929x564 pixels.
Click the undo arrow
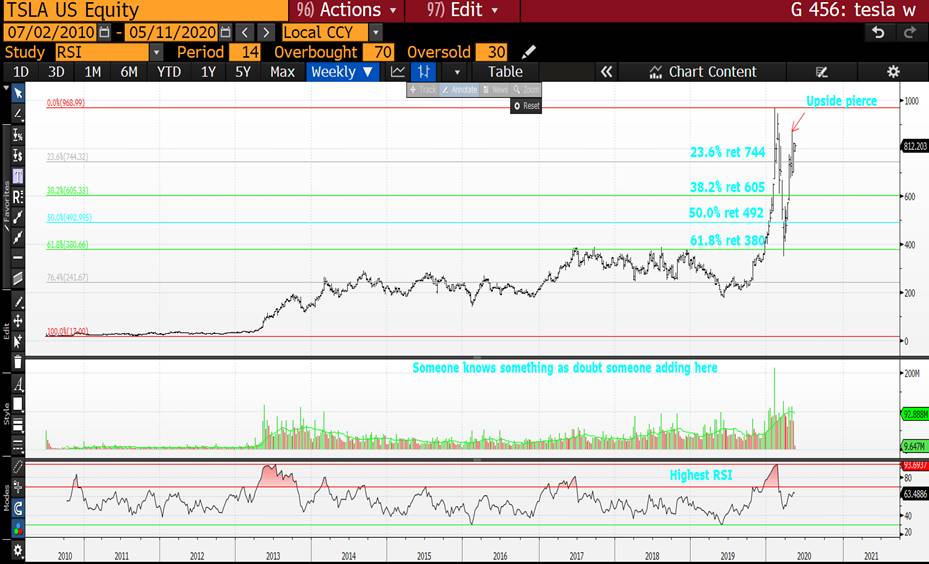coord(879,32)
